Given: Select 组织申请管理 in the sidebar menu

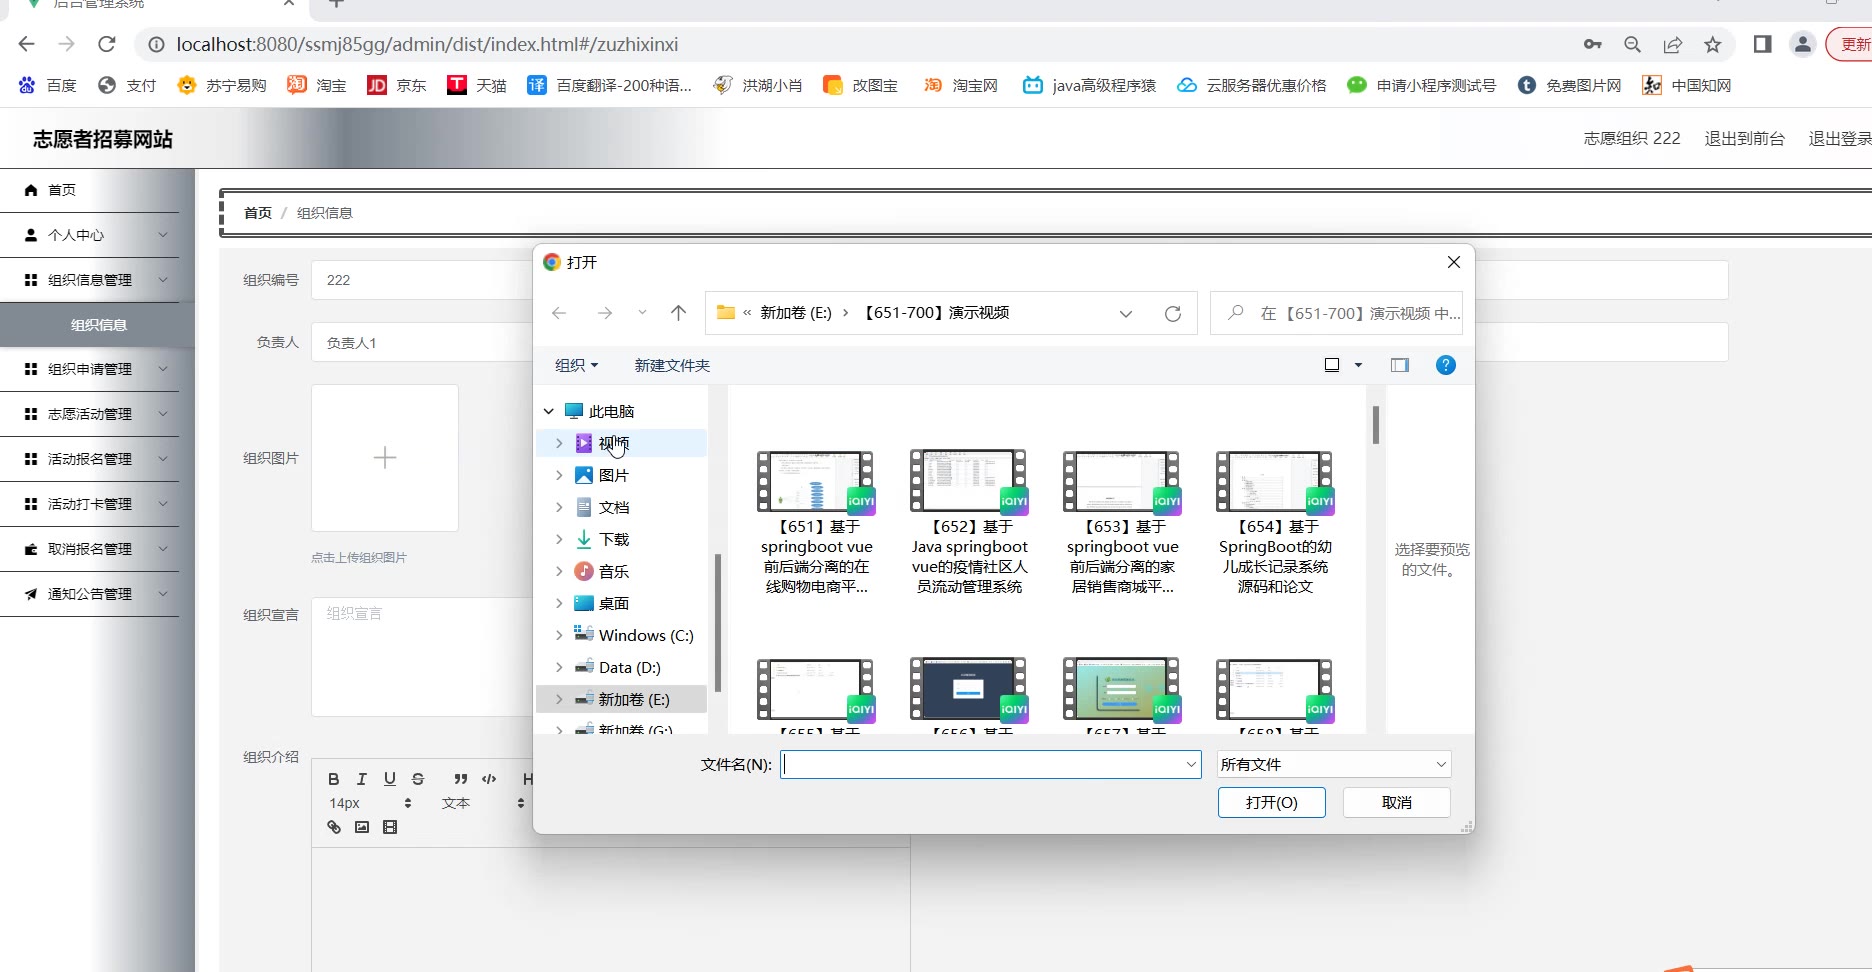Looking at the screenshot, I should (x=90, y=369).
